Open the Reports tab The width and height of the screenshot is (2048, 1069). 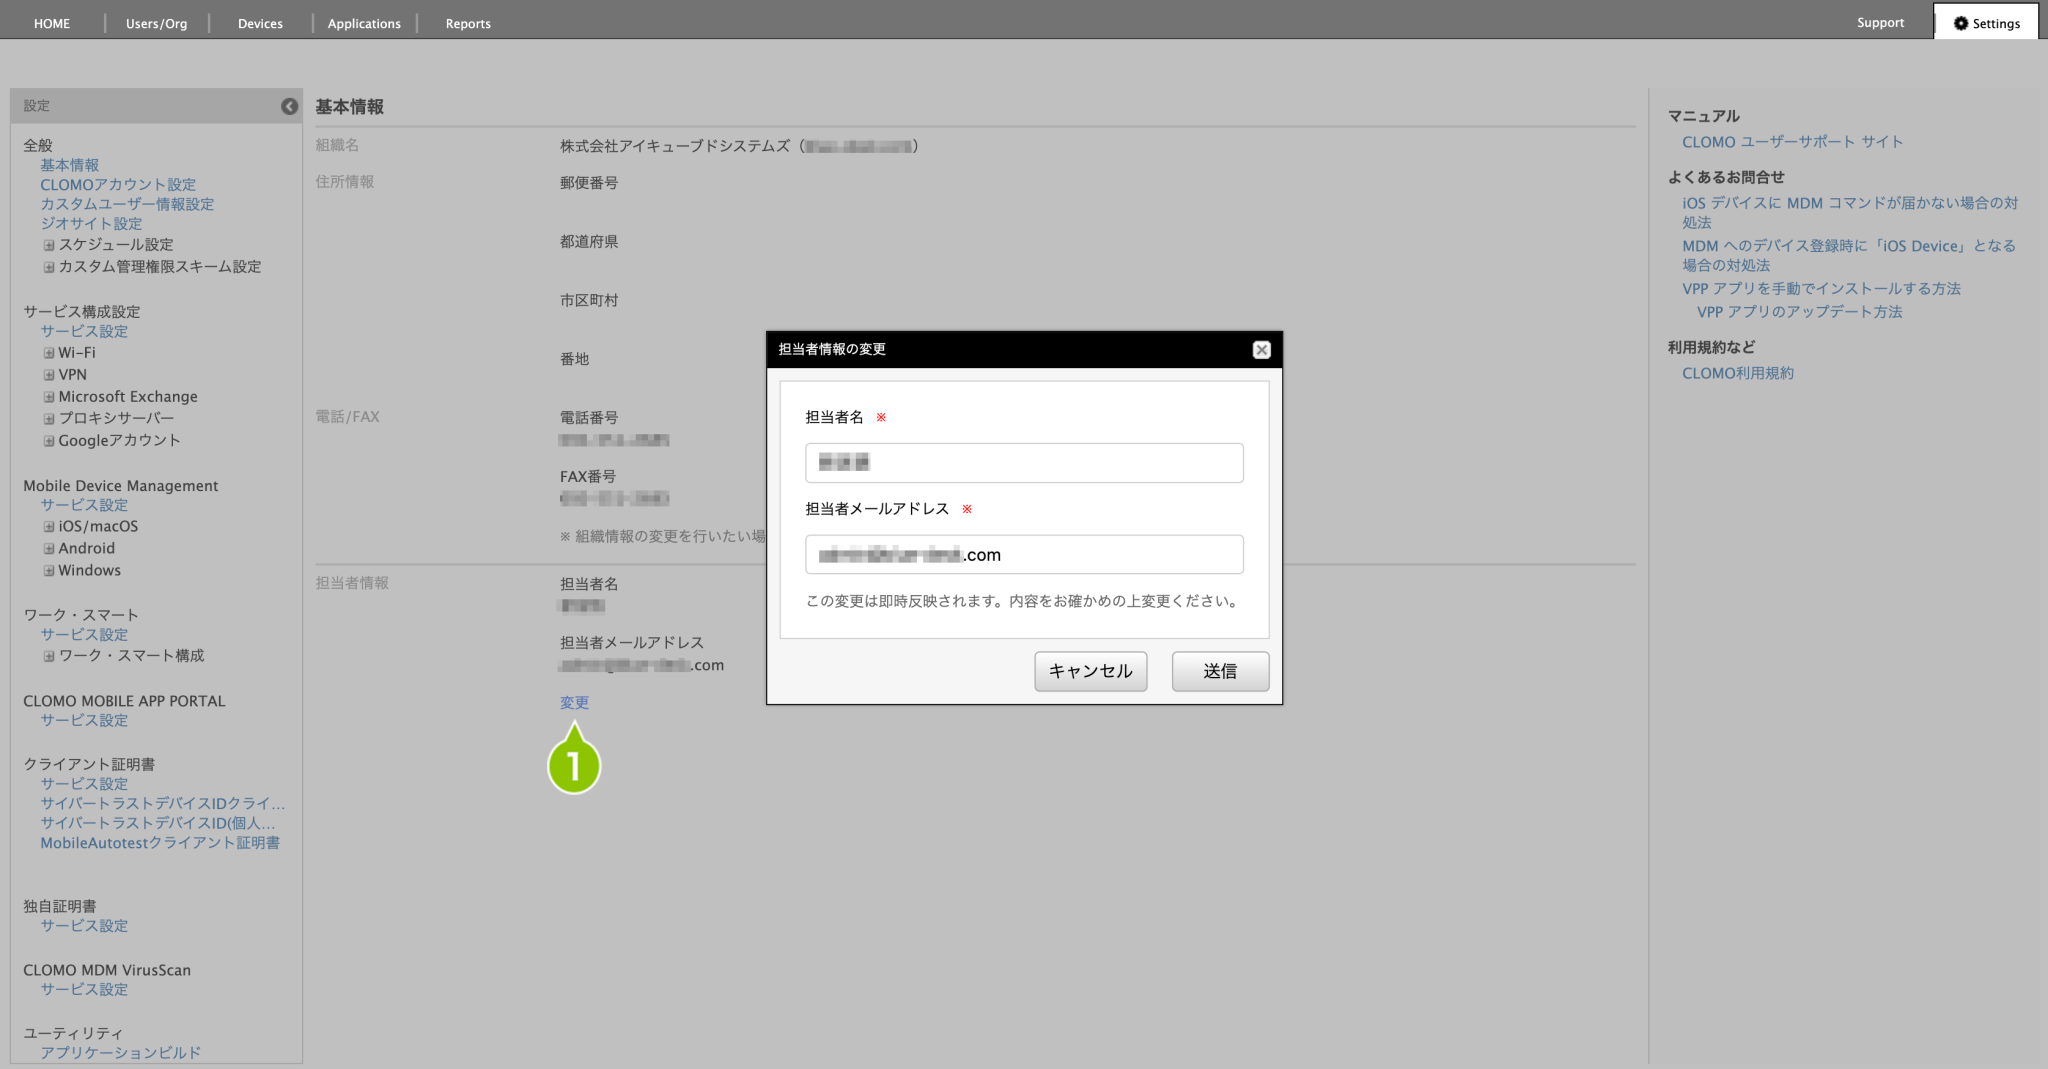[468, 23]
